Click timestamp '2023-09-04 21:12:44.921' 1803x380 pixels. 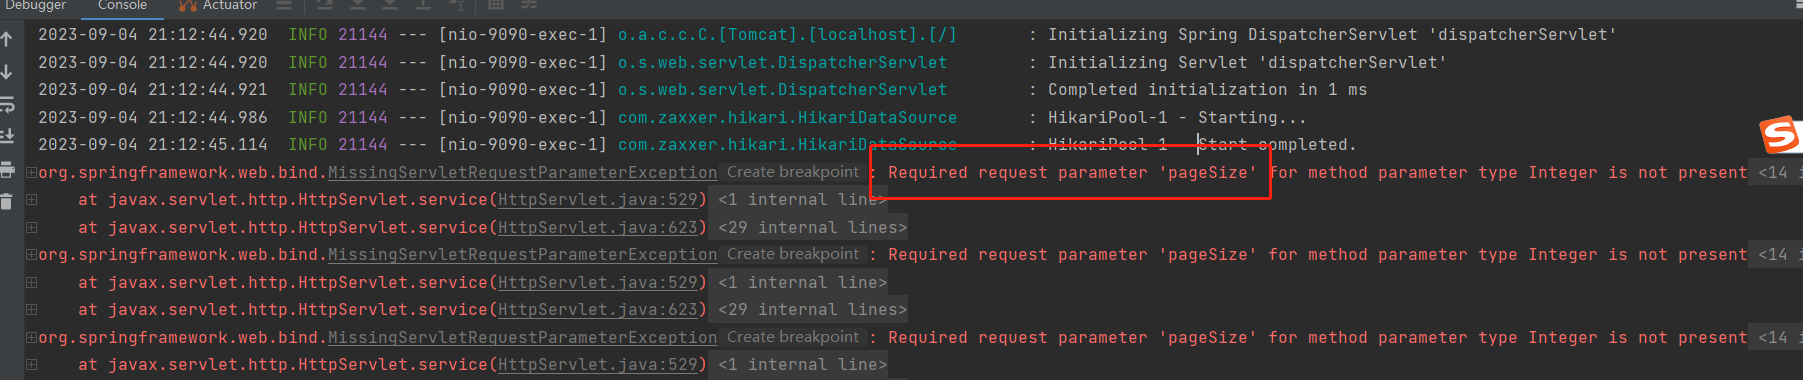point(153,90)
